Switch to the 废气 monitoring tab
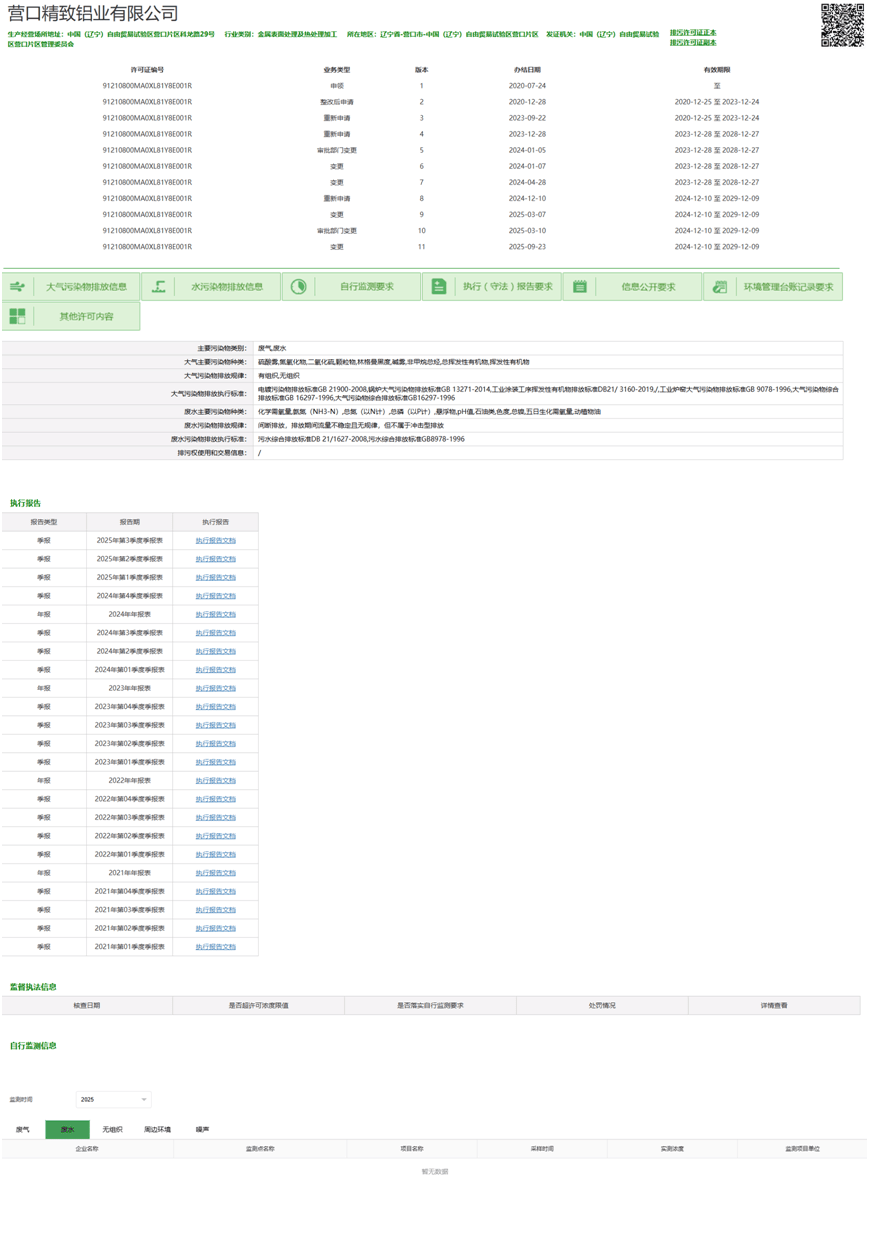869x1247 pixels. 23,1129
